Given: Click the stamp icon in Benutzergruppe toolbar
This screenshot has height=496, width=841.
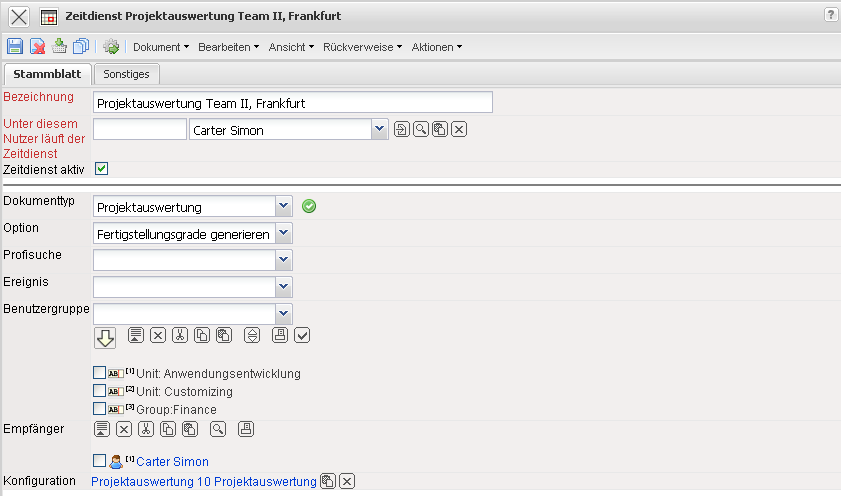Looking at the screenshot, I should [280, 335].
